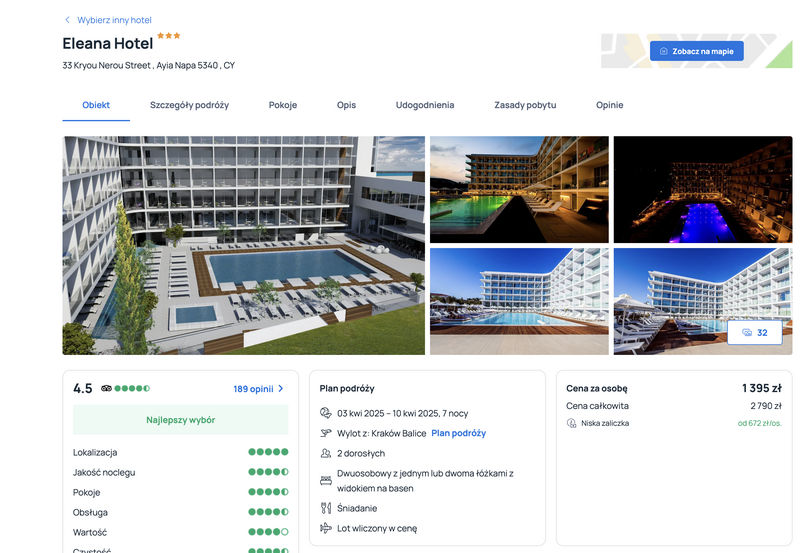
Task: Click the Tripadvisor owl icon
Action: click(106, 388)
